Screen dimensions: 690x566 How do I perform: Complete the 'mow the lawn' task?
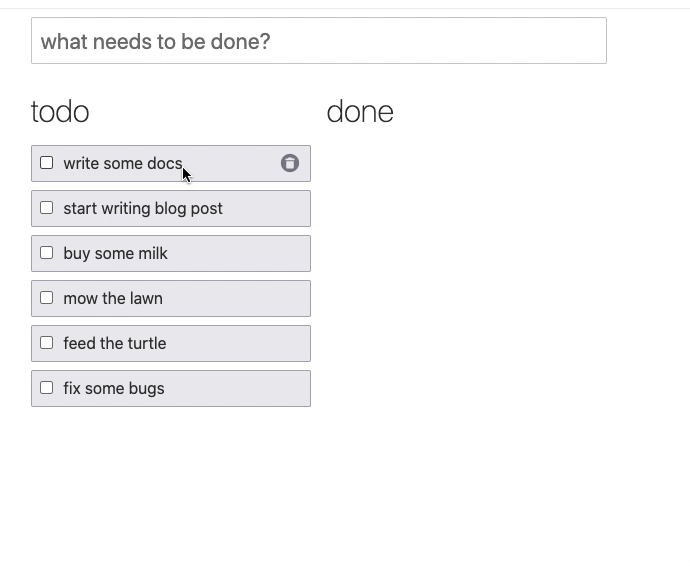[x=47, y=298]
